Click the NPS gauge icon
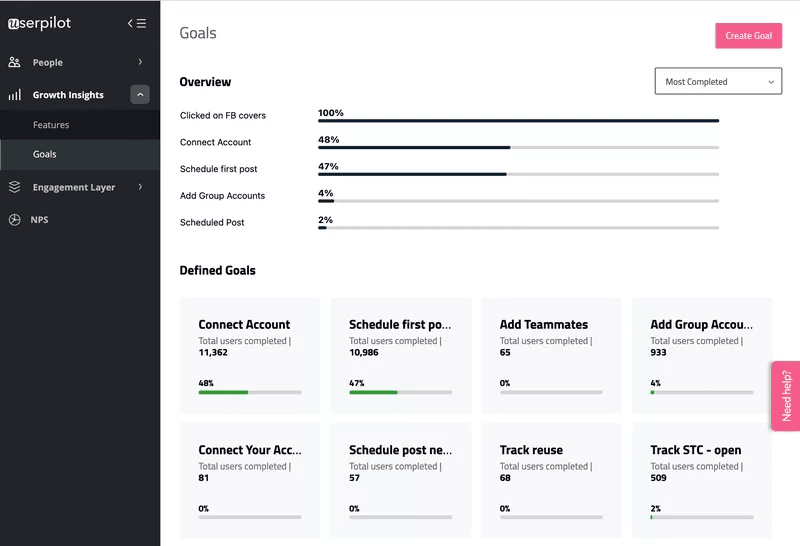Screen dimensions: 800x546 (x=14, y=219)
